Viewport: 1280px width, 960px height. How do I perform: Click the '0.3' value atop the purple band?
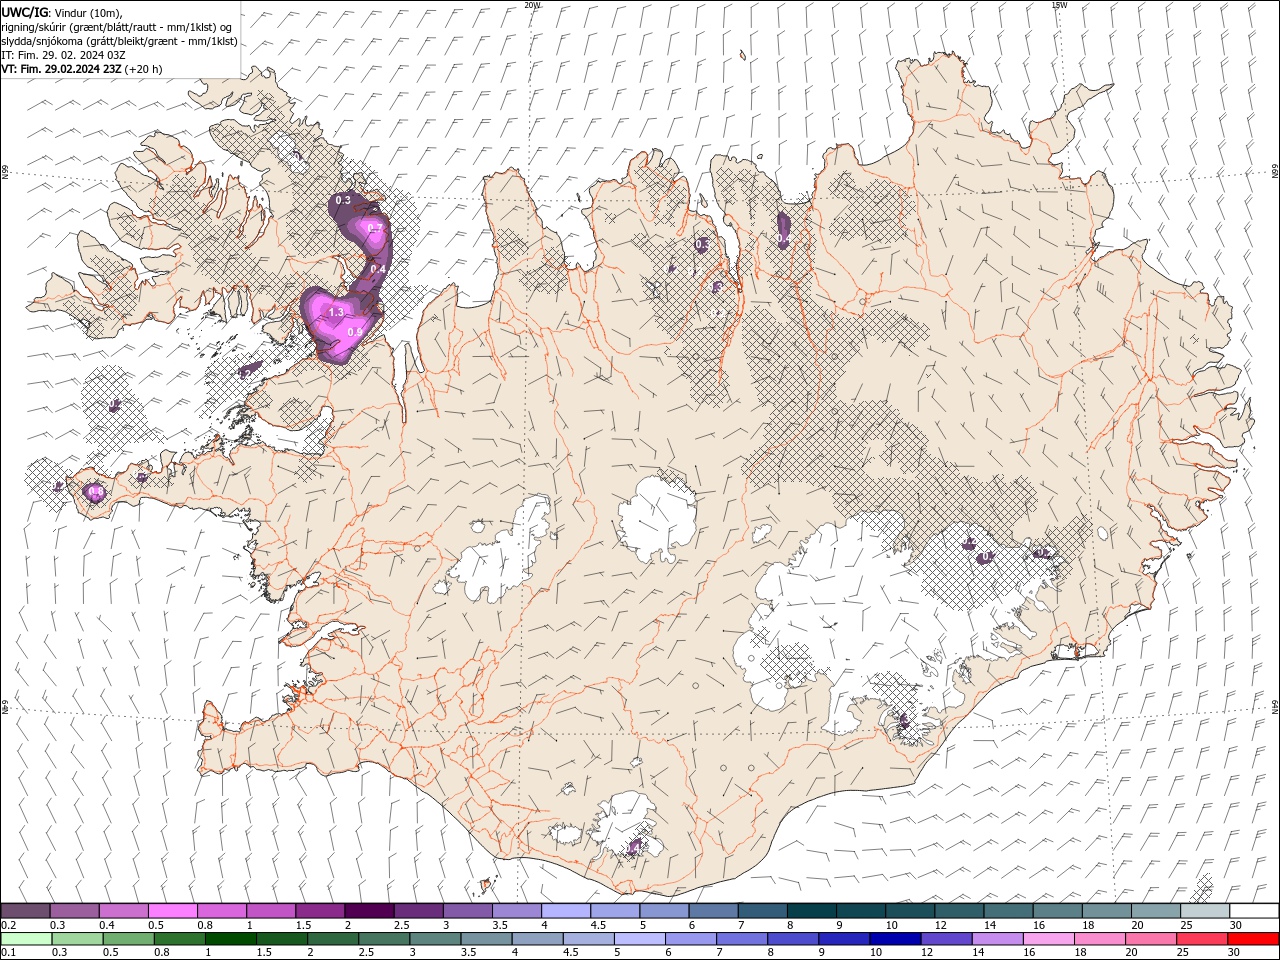tap(343, 200)
